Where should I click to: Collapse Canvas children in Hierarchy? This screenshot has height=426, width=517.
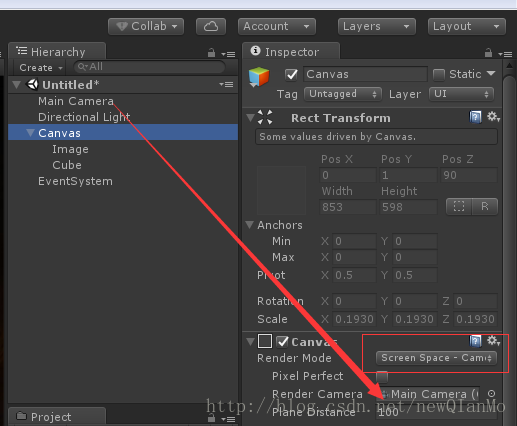[x=30, y=133]
